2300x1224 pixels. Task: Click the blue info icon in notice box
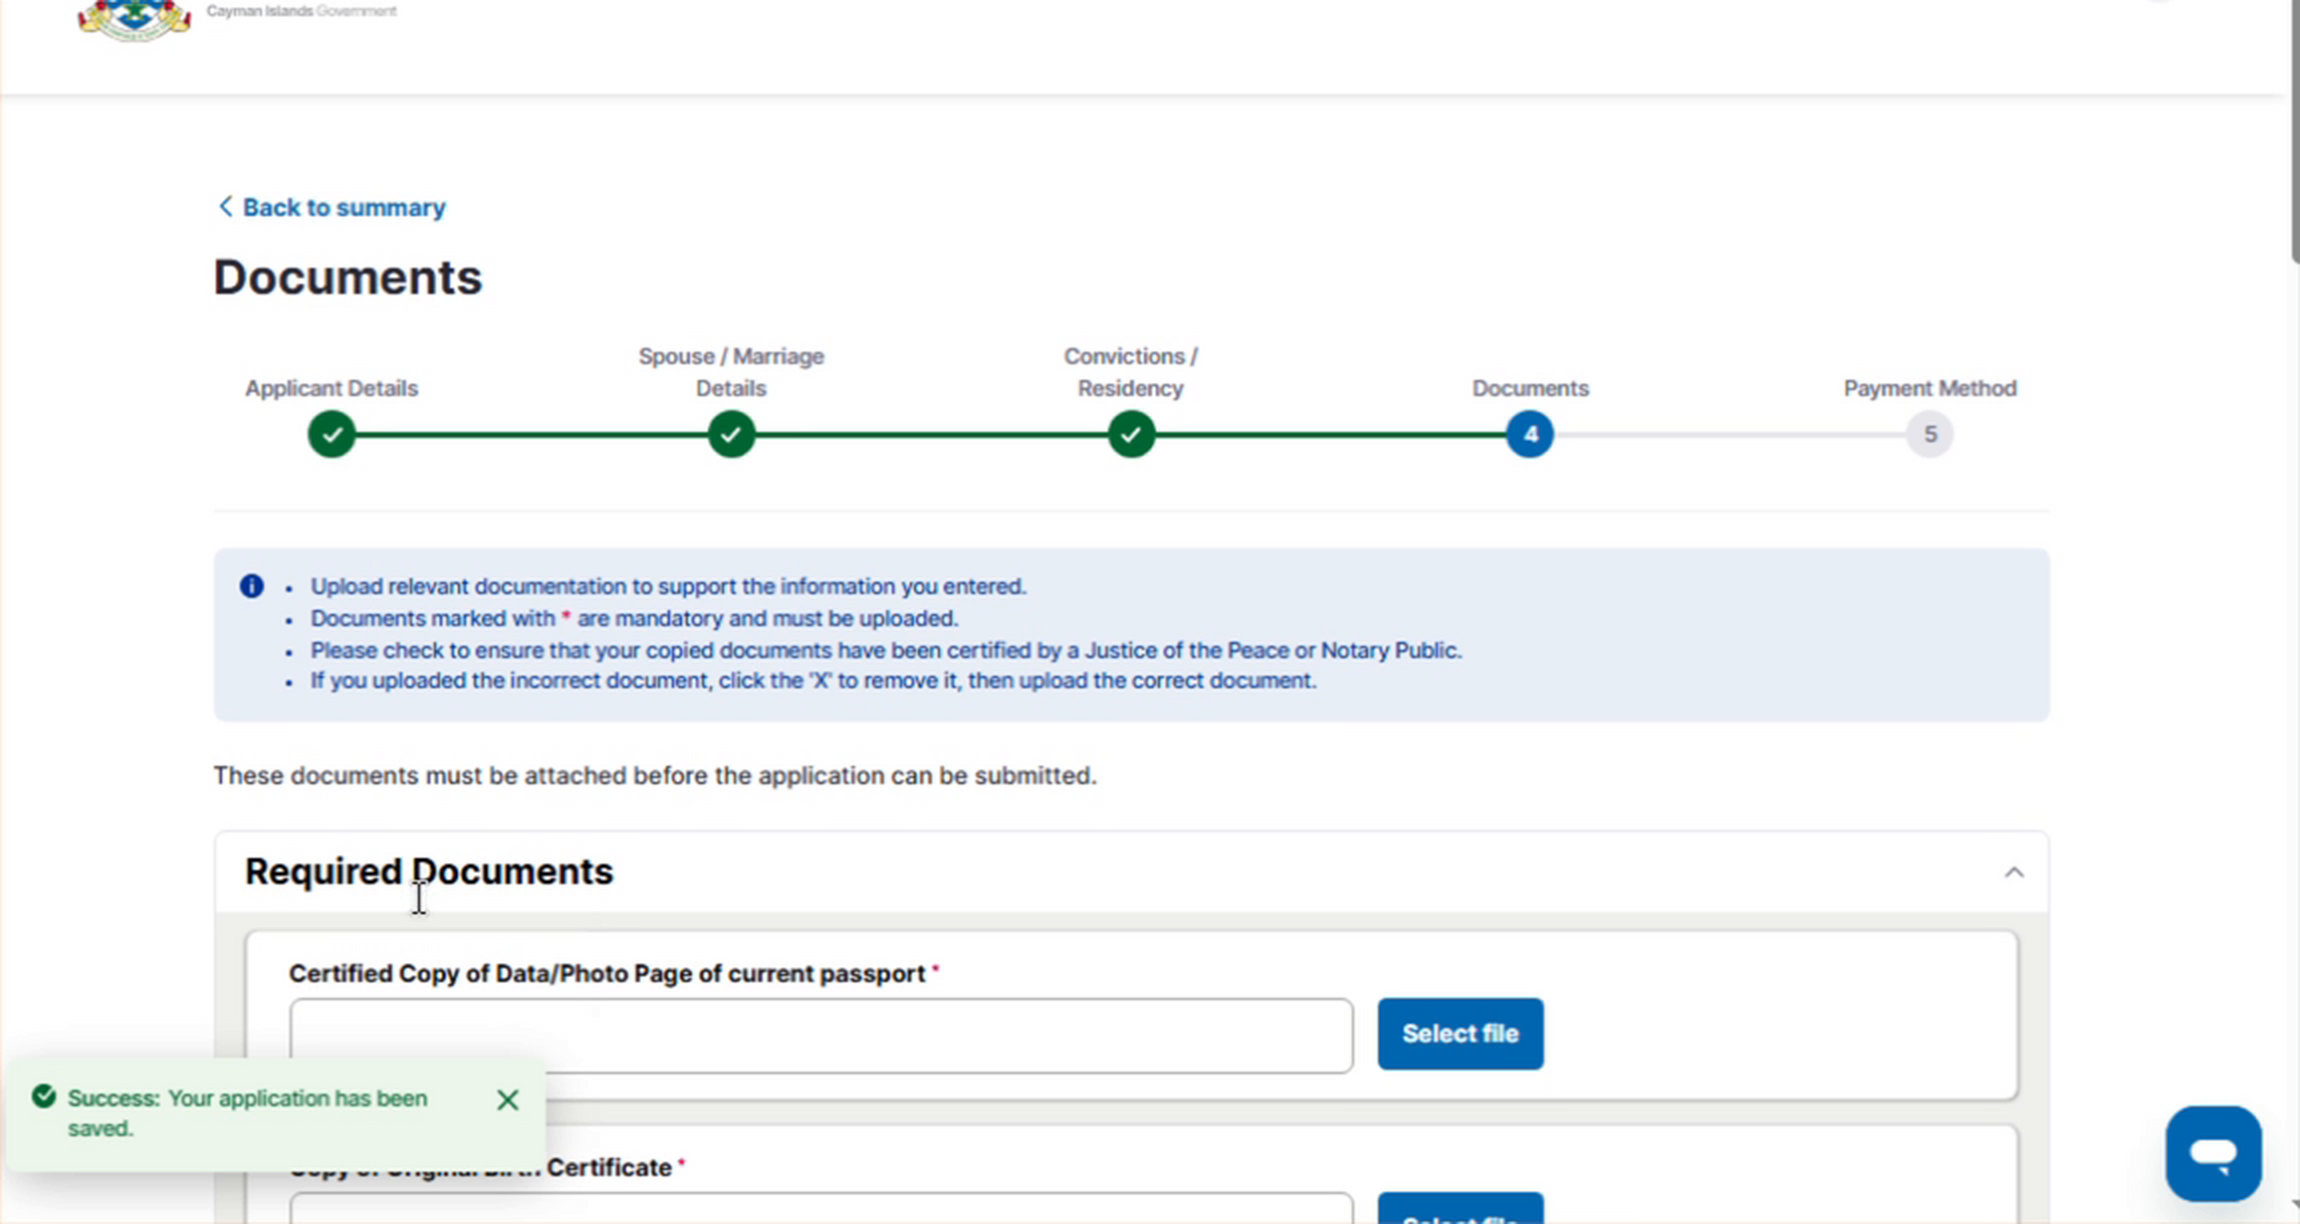pyautogui.click(x=252, y=586)
